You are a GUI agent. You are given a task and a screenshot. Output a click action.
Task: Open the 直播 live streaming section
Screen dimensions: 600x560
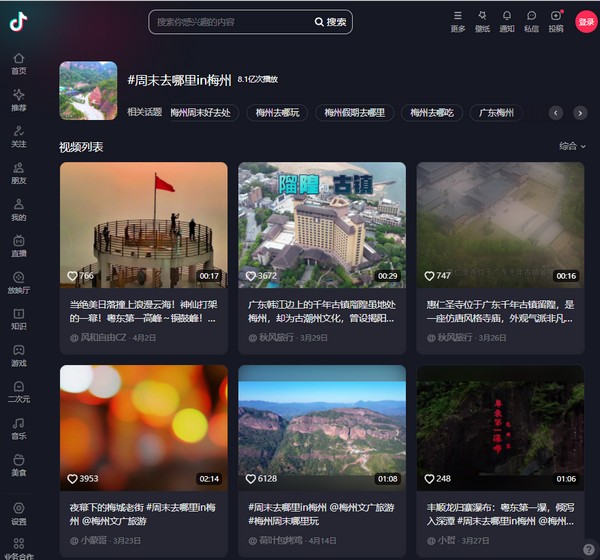click(x=18, y=245)
